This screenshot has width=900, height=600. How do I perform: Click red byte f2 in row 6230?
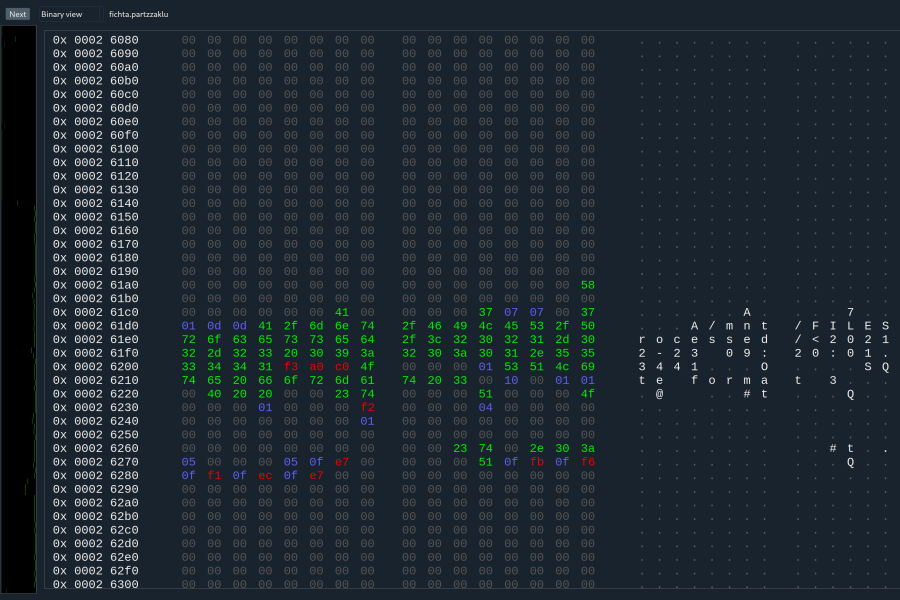click(x=367, y=408)
